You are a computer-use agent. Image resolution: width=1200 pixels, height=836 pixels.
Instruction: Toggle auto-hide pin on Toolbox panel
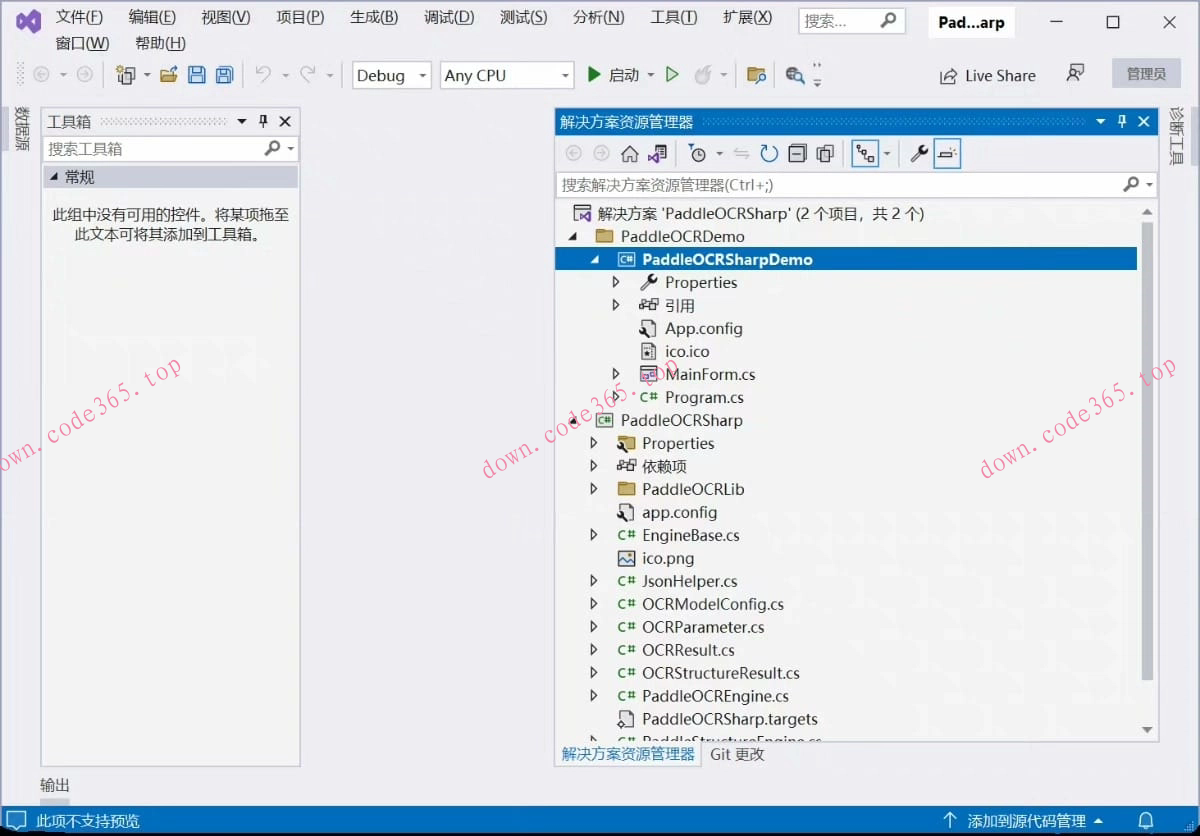264,121
